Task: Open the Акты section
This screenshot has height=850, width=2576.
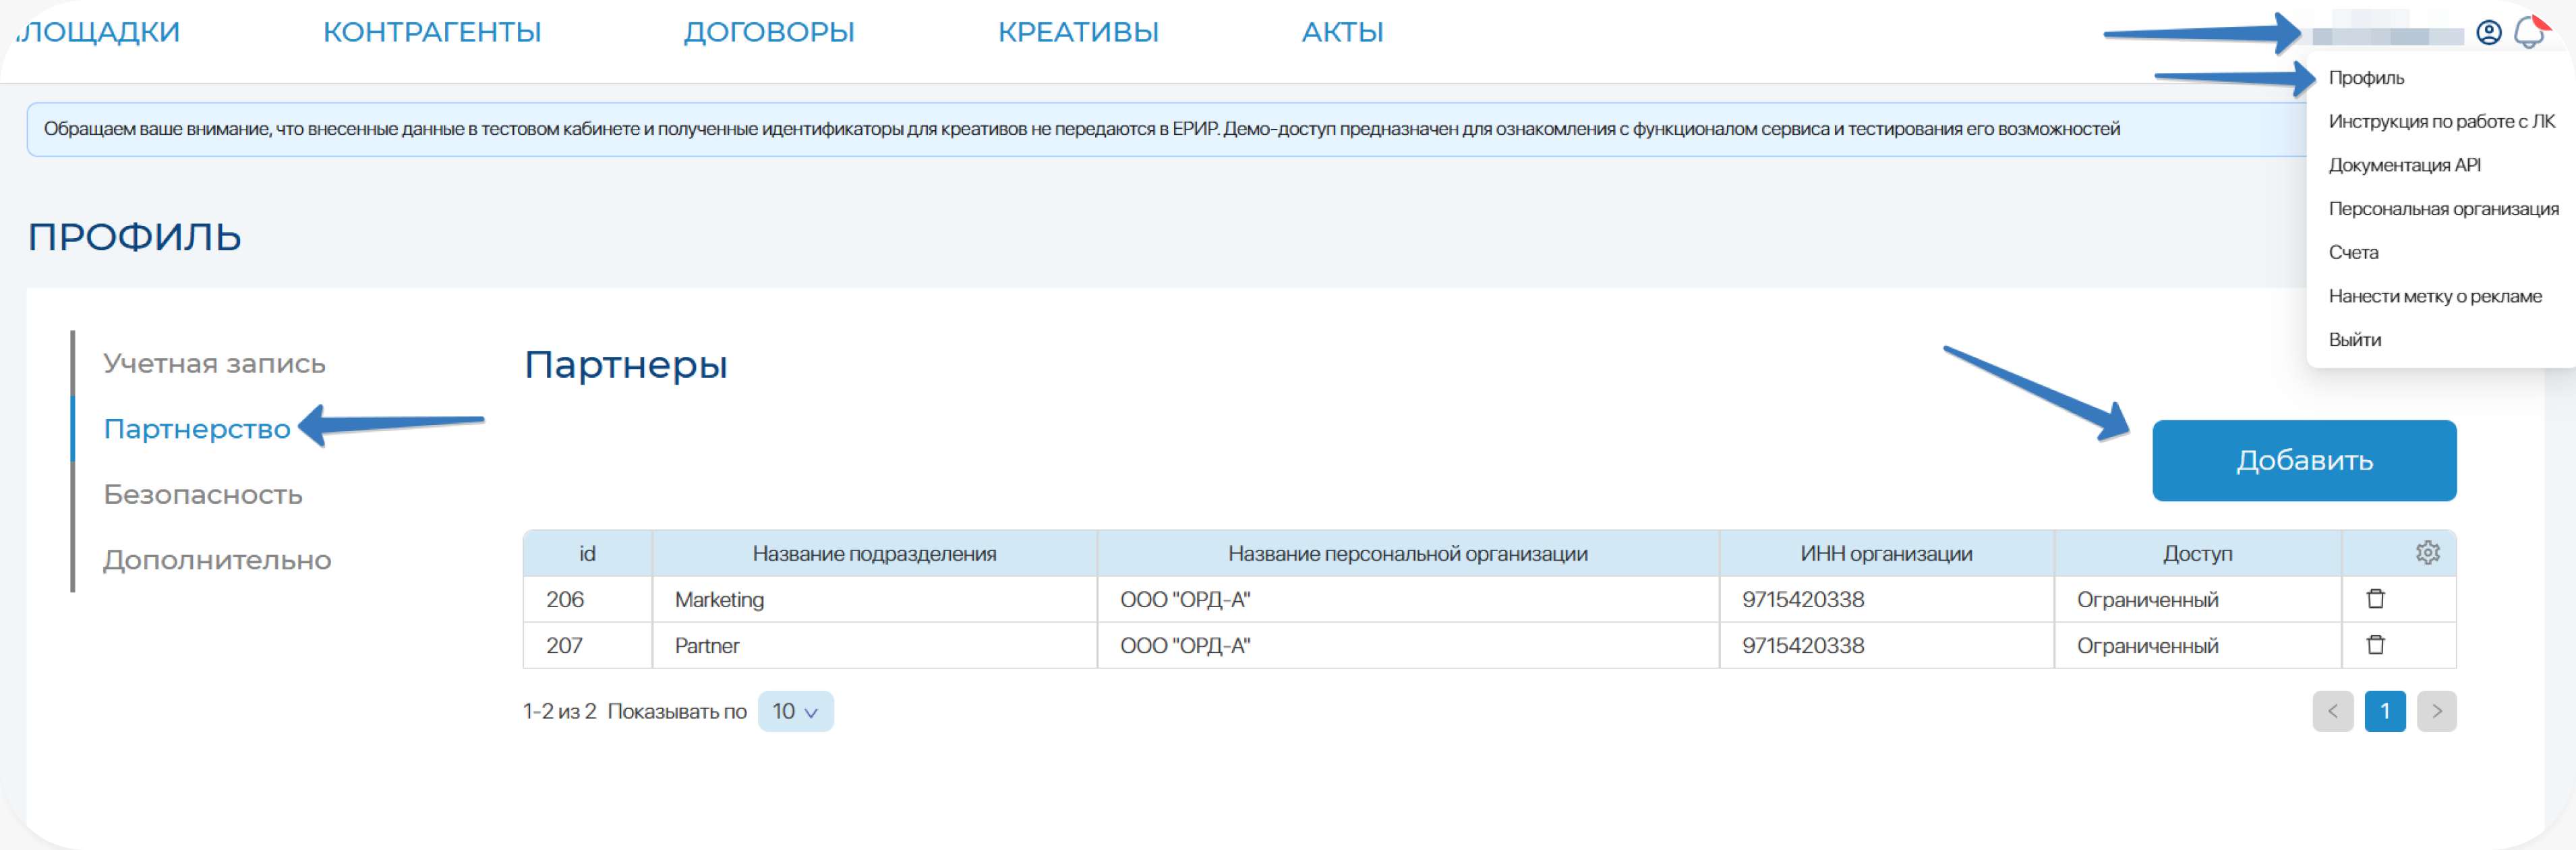Action: pyautogui.click(x=1342, y=32)
